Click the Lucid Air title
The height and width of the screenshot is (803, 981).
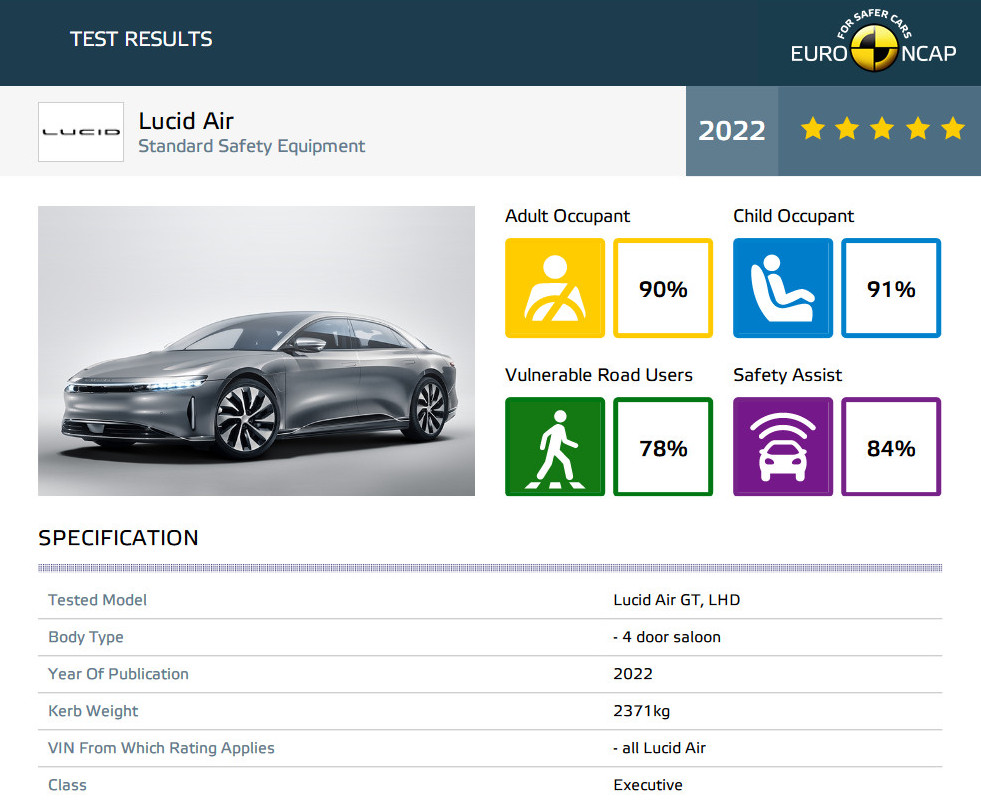[186, 121]
